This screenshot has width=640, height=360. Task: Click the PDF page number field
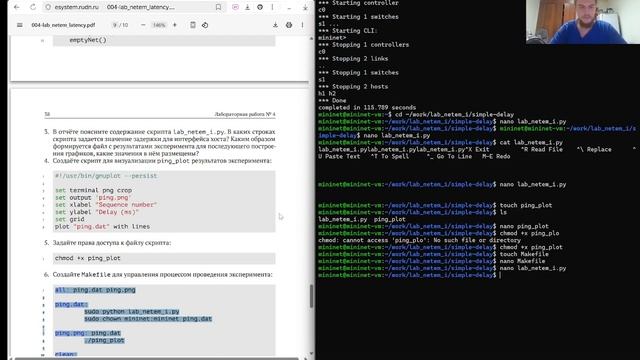(115, 25)
